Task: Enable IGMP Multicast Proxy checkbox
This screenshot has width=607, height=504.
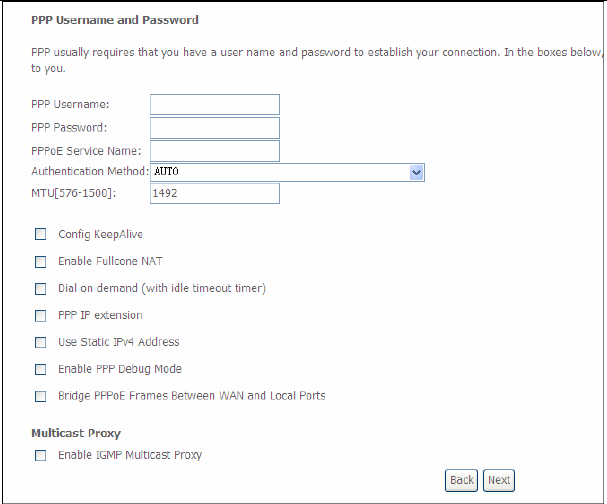Action: click(40, 455)
